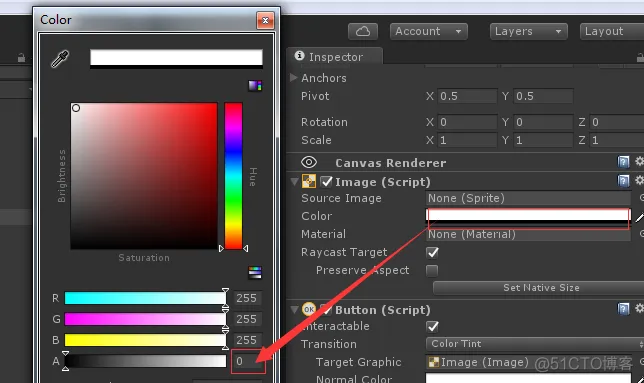Click the Canvas Renderer eye icon
Image resolution: width=644 pixels, height=383 pixels.
point(309,162)
